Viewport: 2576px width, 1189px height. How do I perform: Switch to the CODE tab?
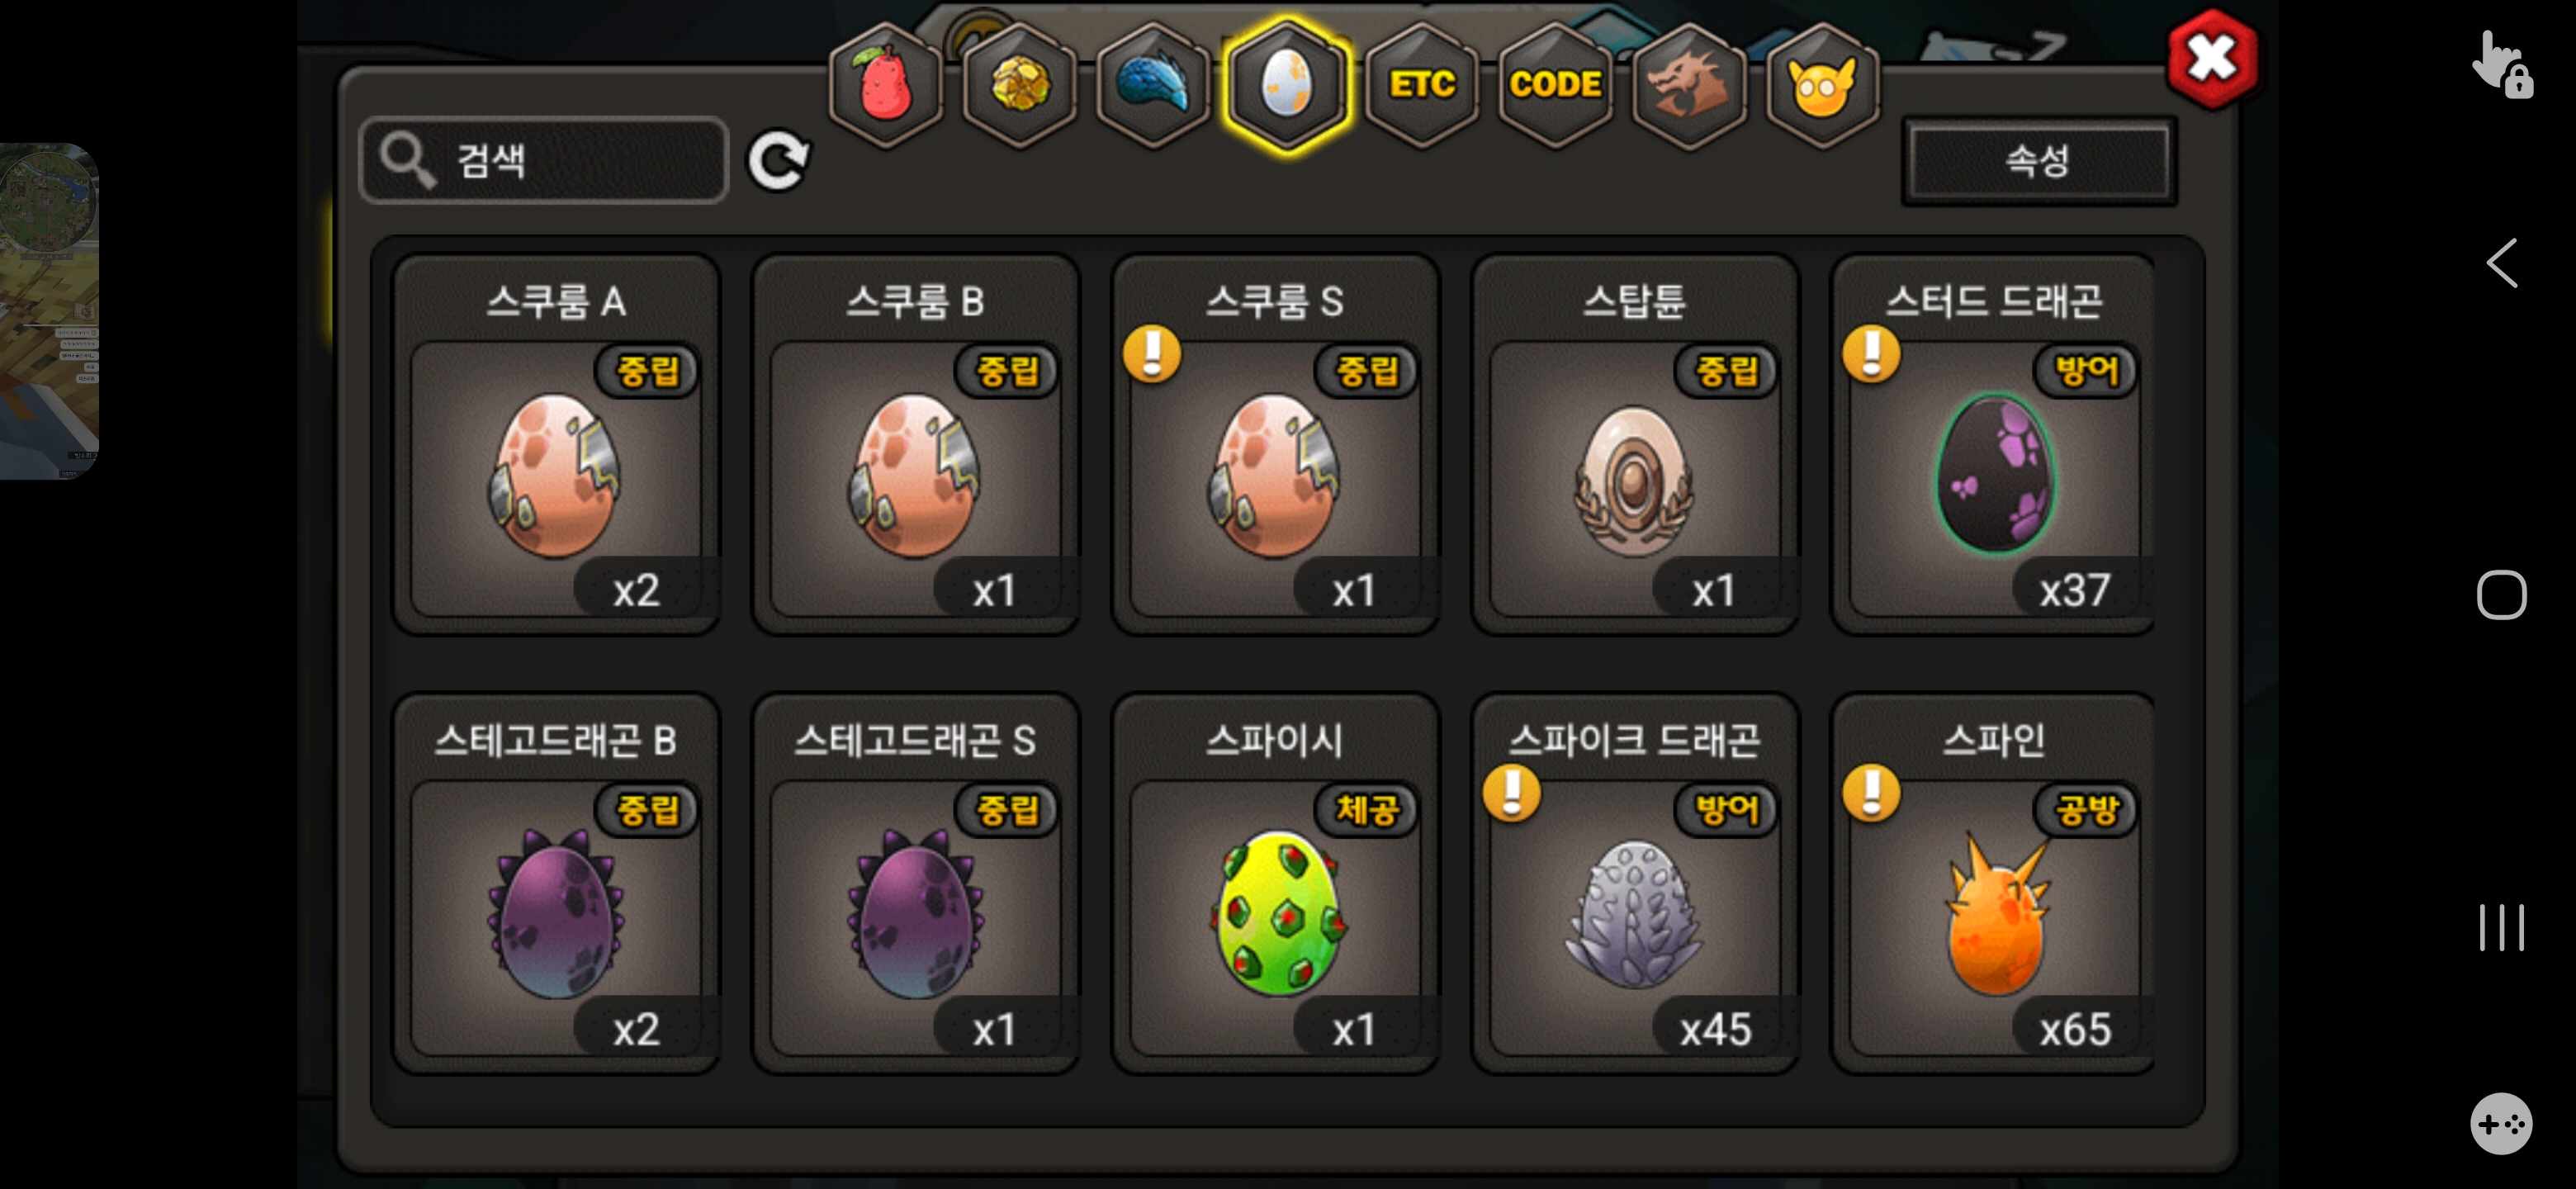pyautogui.click(x=1556, y=85)
